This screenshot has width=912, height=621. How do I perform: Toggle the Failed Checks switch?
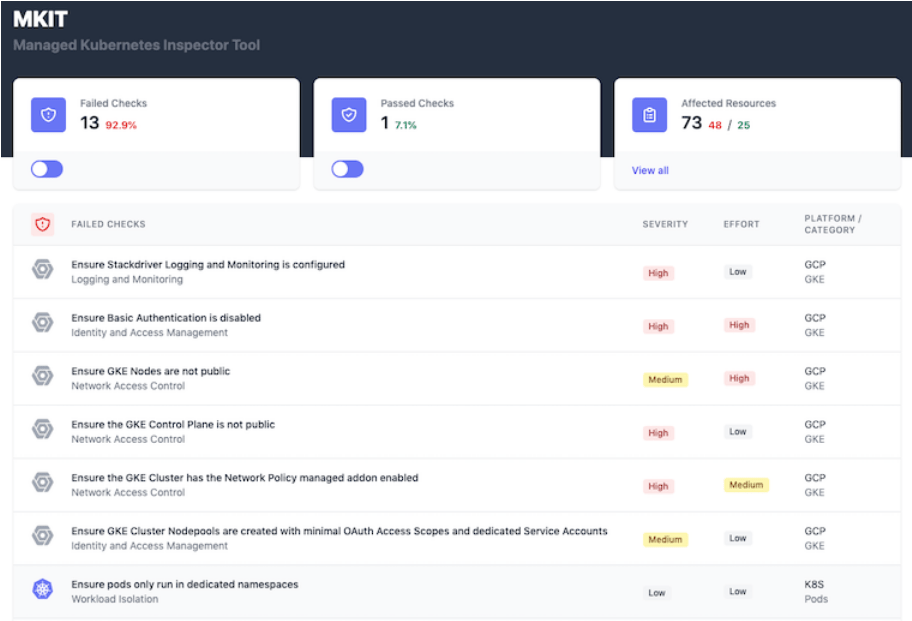point(47,169)
